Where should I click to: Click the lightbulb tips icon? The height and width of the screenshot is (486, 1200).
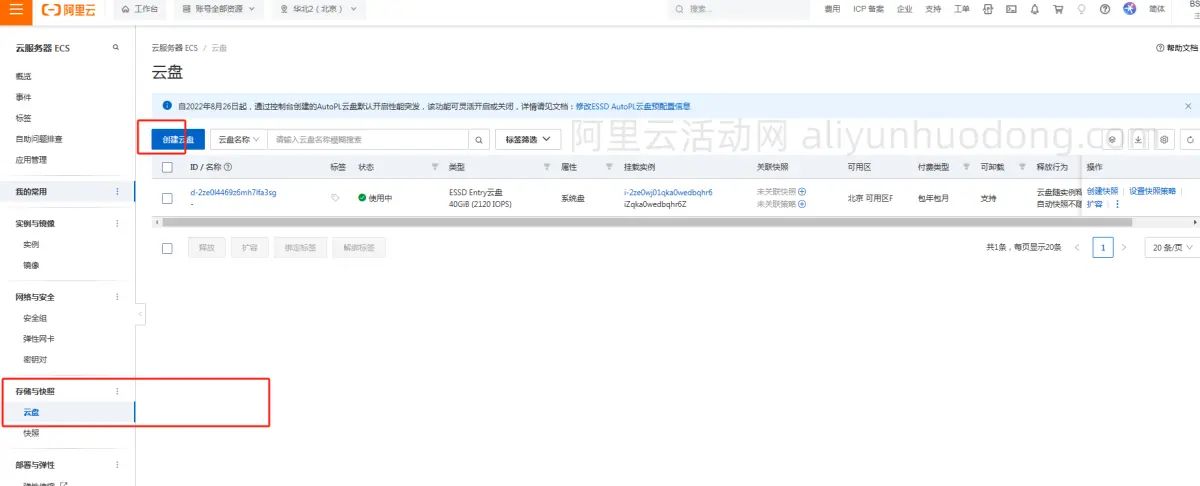(1081, 9)
